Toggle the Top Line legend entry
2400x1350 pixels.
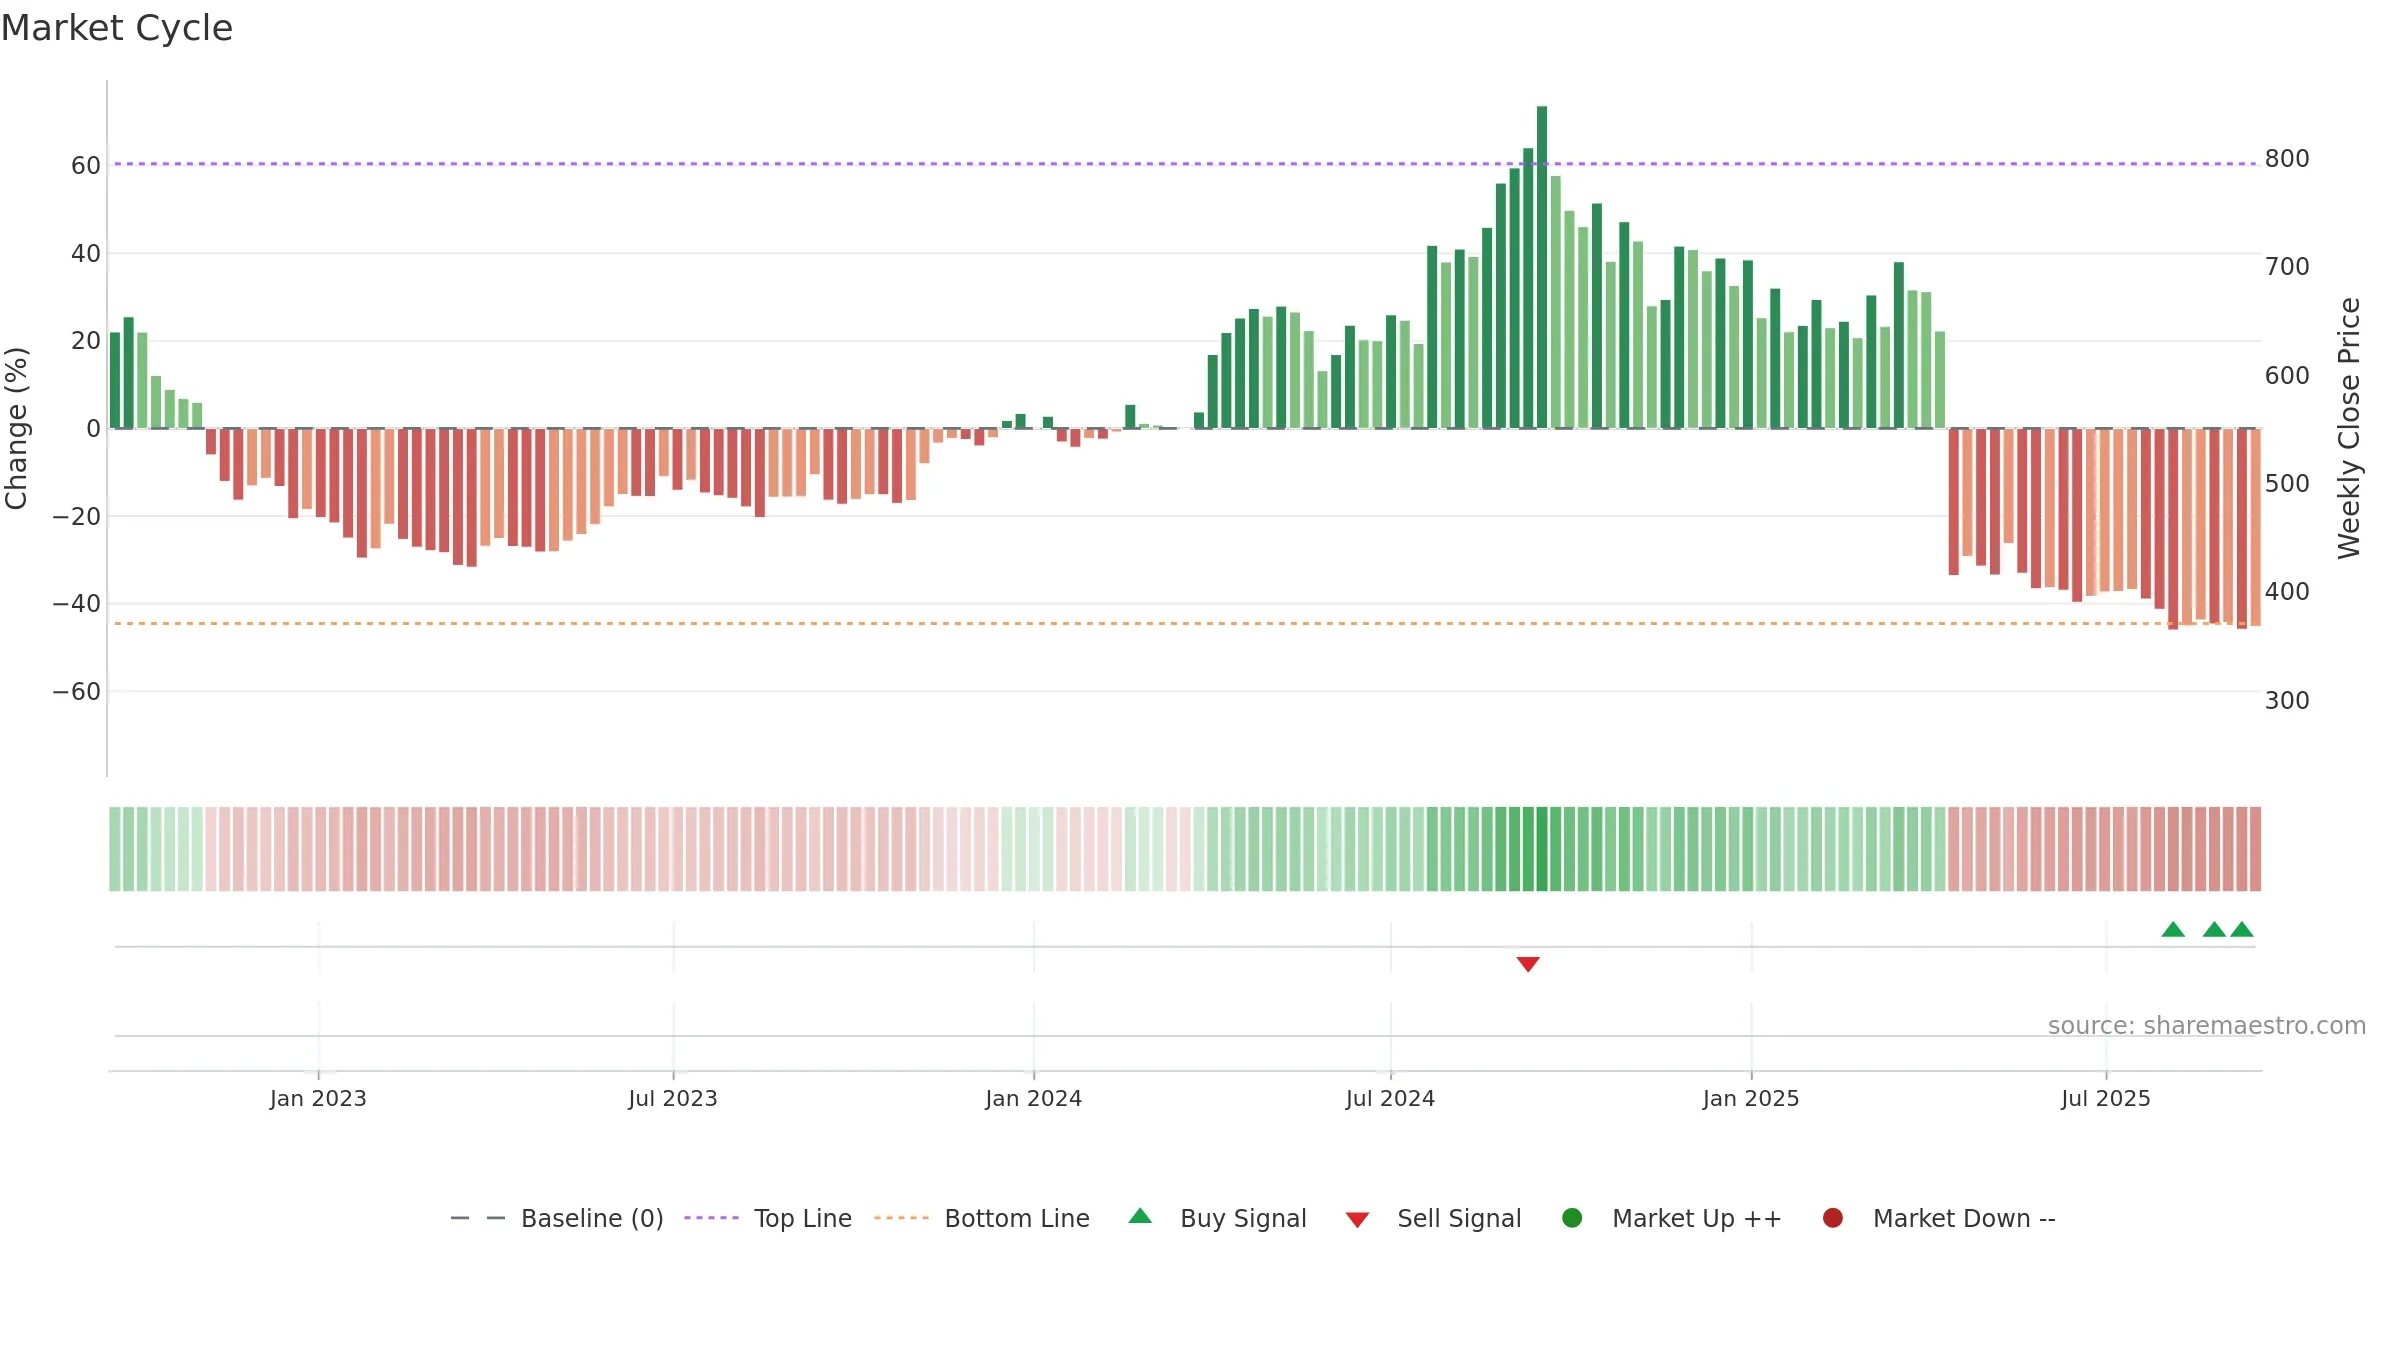pyautogui.click(x=768, y=1218)
